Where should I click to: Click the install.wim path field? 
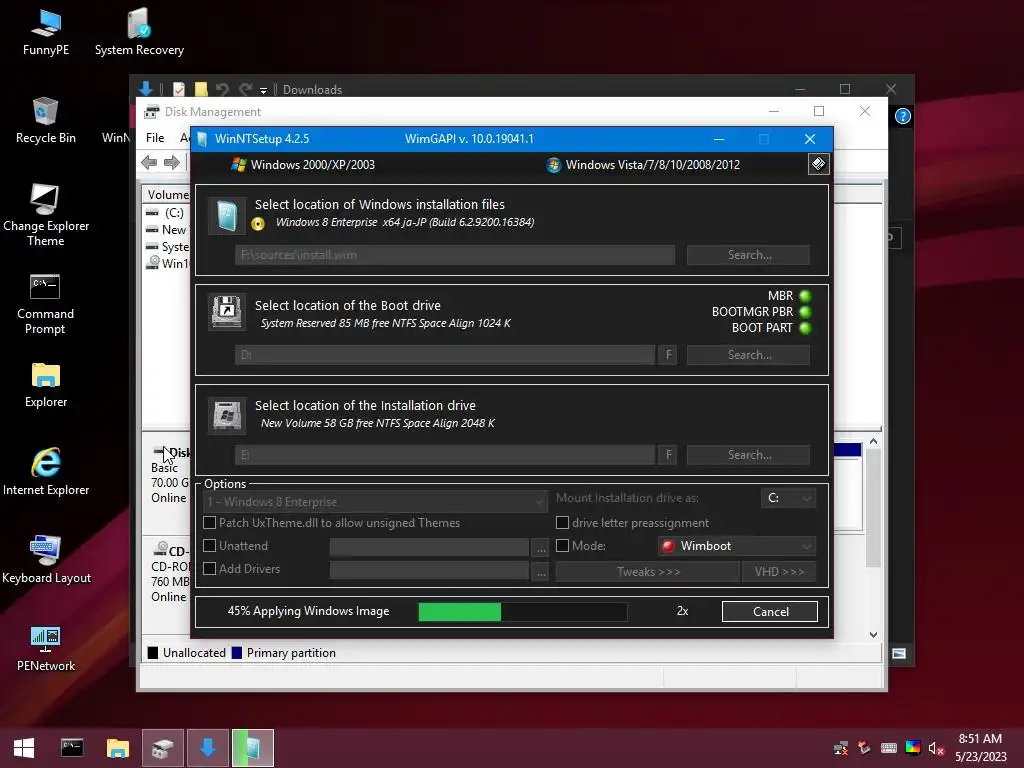click(x=455, y=255)
